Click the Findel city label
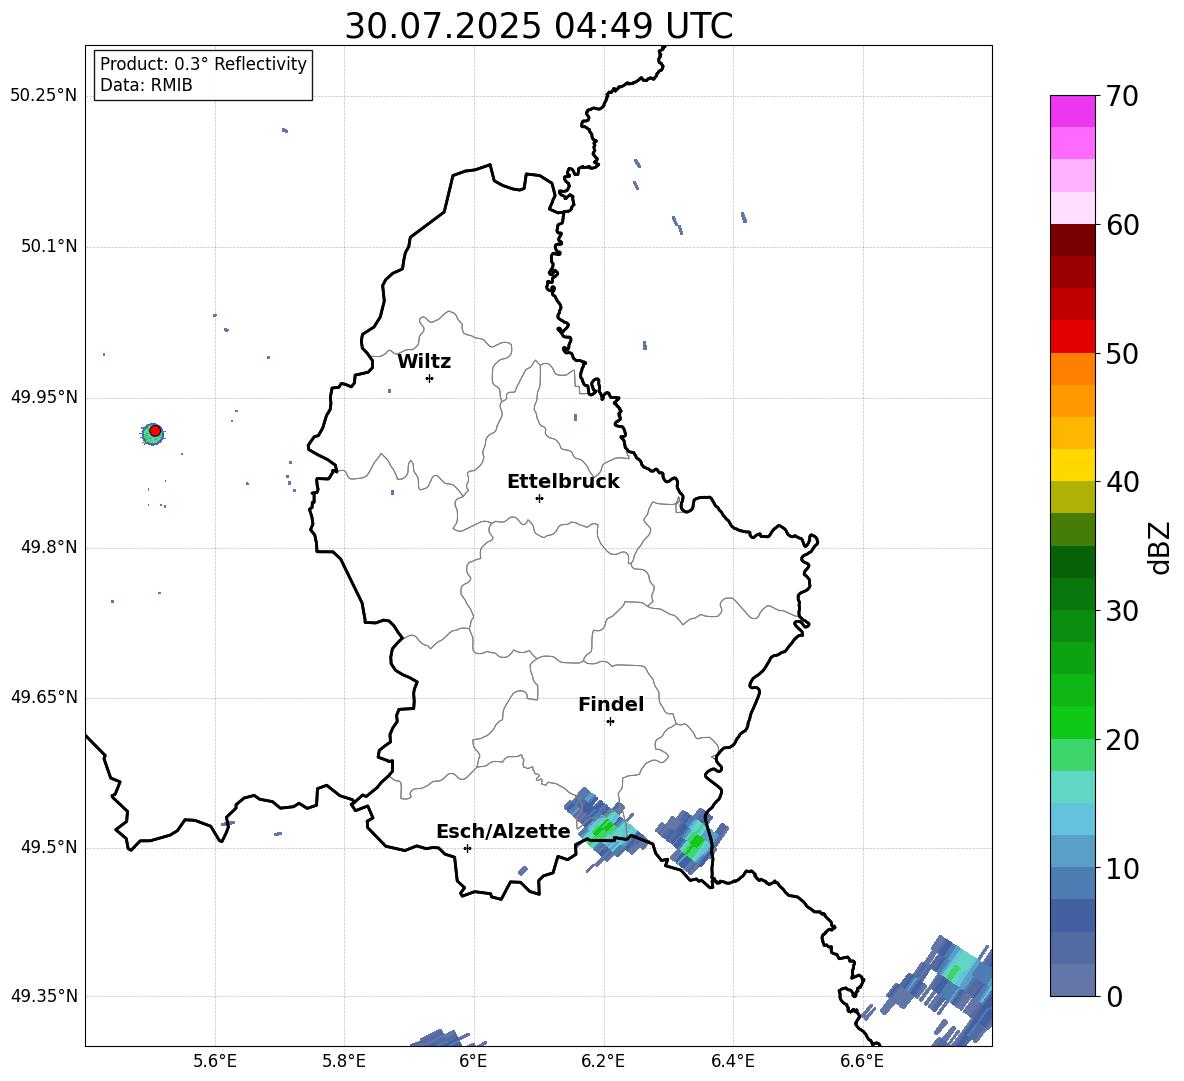1184x1081 pixels. click(x=611, y=704)
